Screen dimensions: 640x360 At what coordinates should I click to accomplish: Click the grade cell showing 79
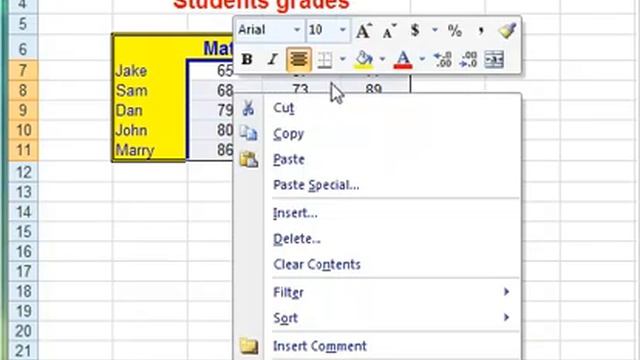click(x=211, y=110)
